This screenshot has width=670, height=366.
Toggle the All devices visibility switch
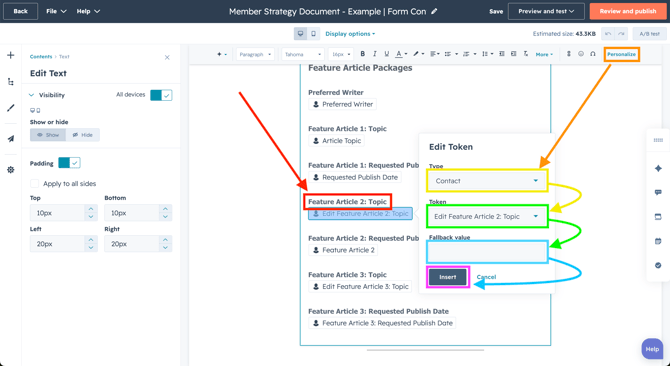point(161,95)
